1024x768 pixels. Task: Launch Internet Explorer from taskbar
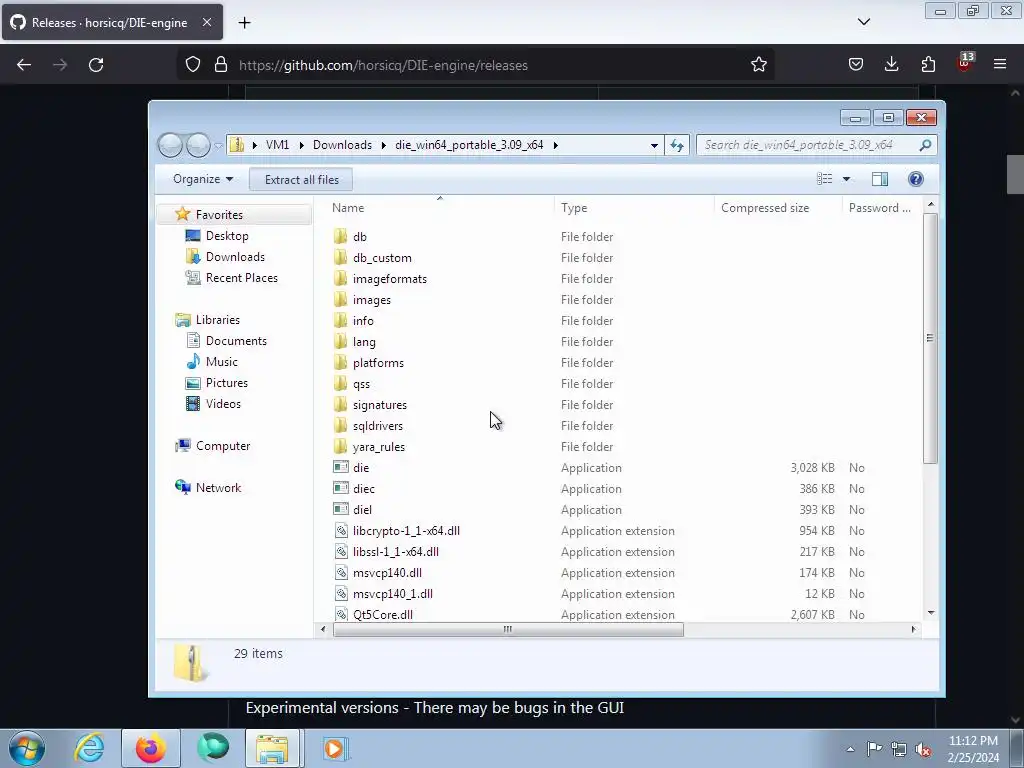coord(89,748)
